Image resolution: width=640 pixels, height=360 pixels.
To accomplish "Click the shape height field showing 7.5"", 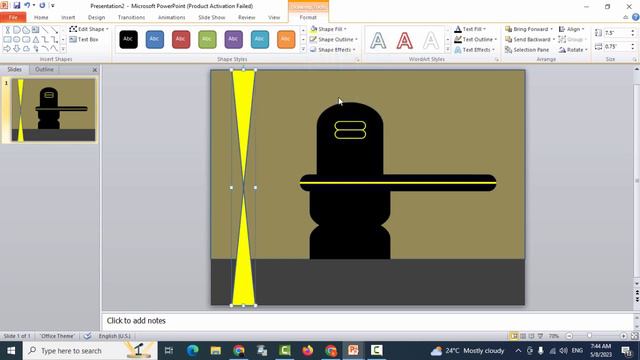I will tap(617, 33).
